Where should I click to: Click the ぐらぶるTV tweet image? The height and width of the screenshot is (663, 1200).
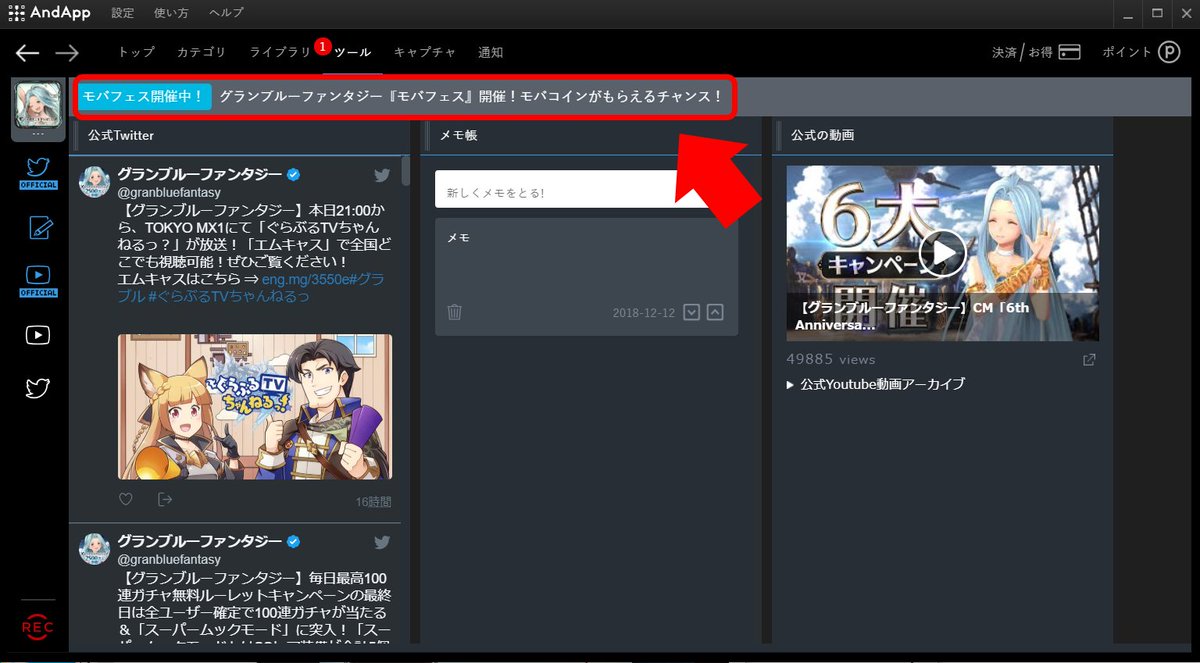(255, 407)
